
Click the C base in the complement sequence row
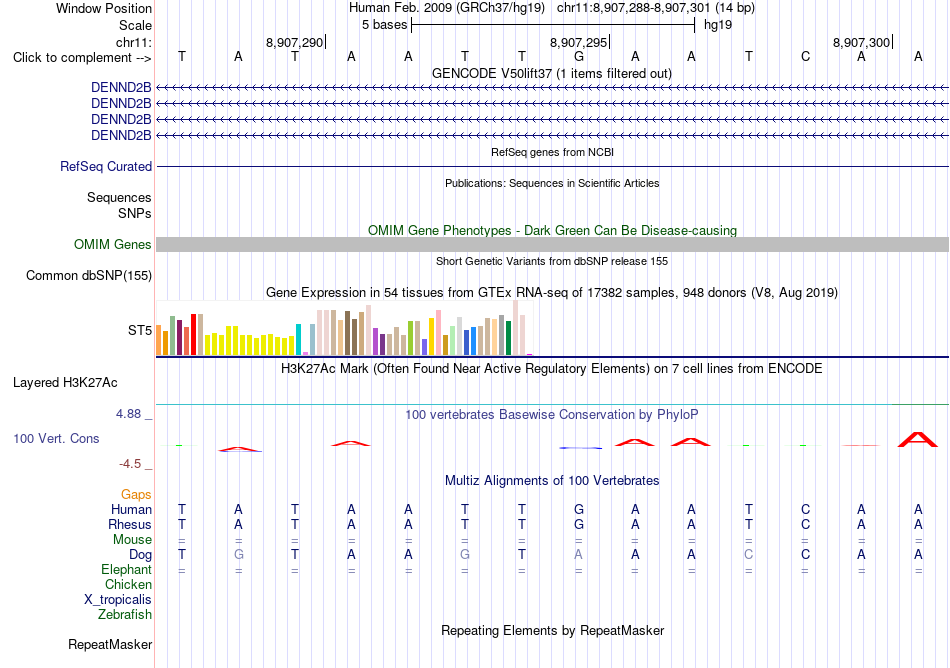(805, 56)
